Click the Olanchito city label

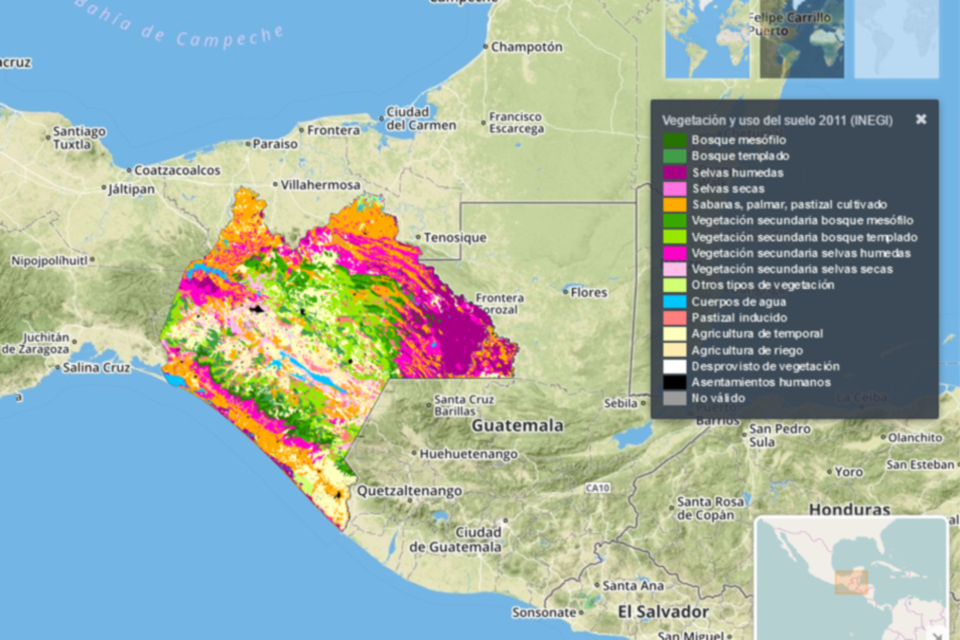(915, 437)
